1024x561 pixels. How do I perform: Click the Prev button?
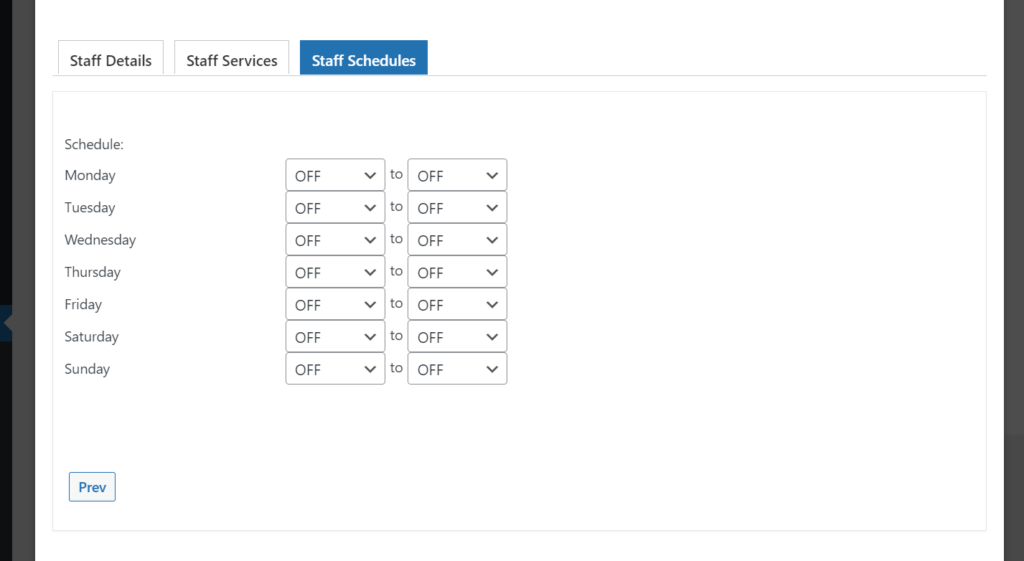point(92,487)
